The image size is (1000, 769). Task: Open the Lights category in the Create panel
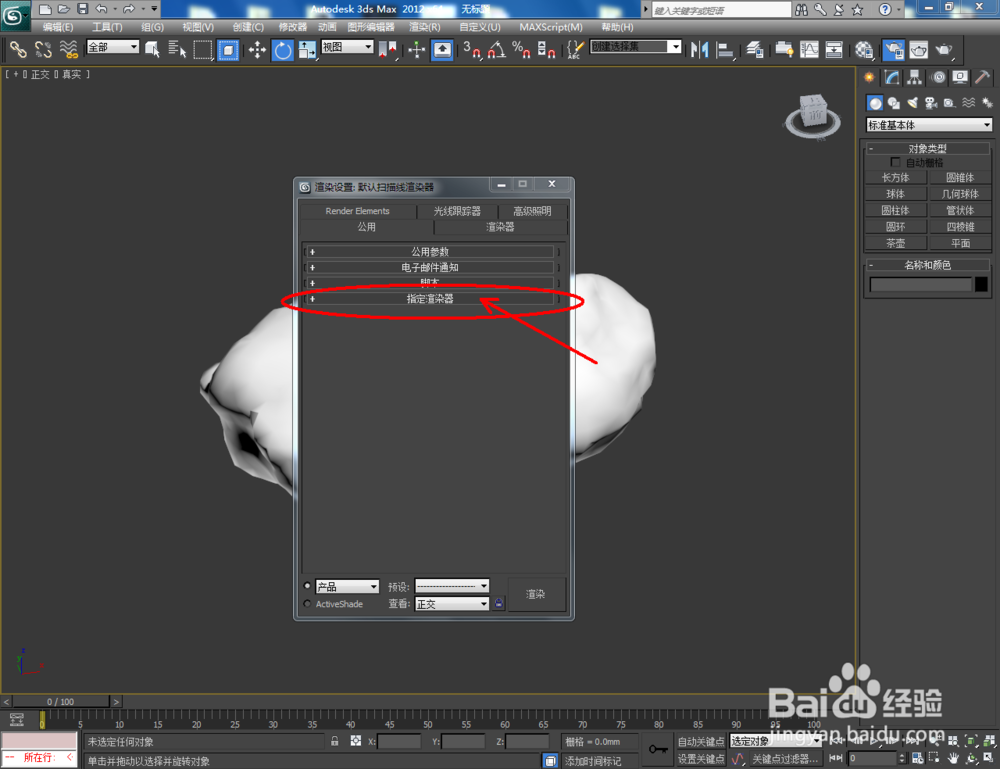coord(913,102)
